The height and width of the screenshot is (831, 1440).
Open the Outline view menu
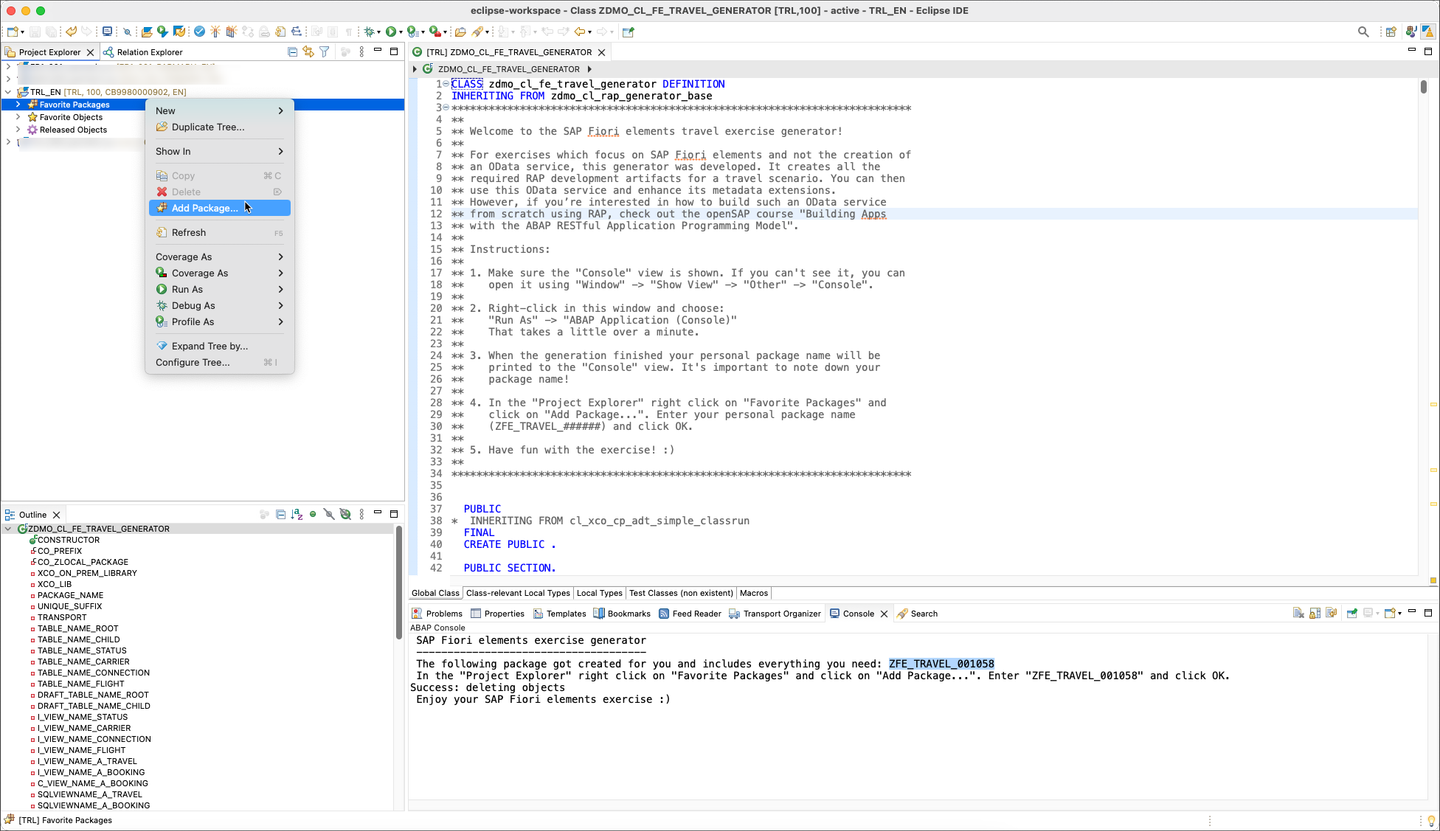(361, 515)
